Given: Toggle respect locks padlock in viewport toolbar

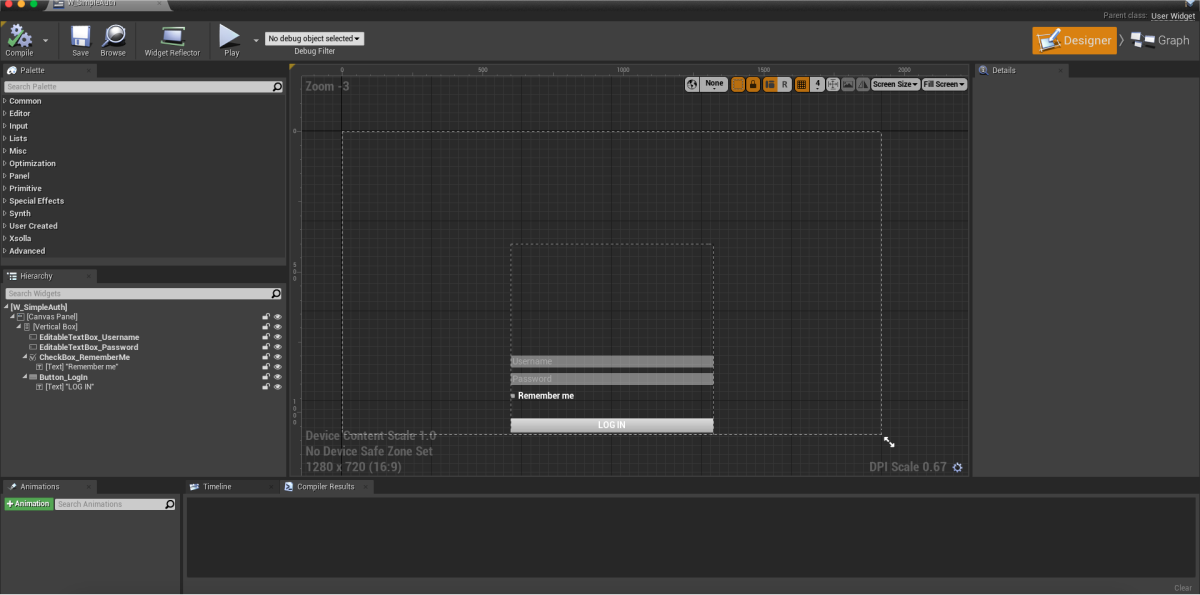Looking at the screenshot, I should pos(753,85).
